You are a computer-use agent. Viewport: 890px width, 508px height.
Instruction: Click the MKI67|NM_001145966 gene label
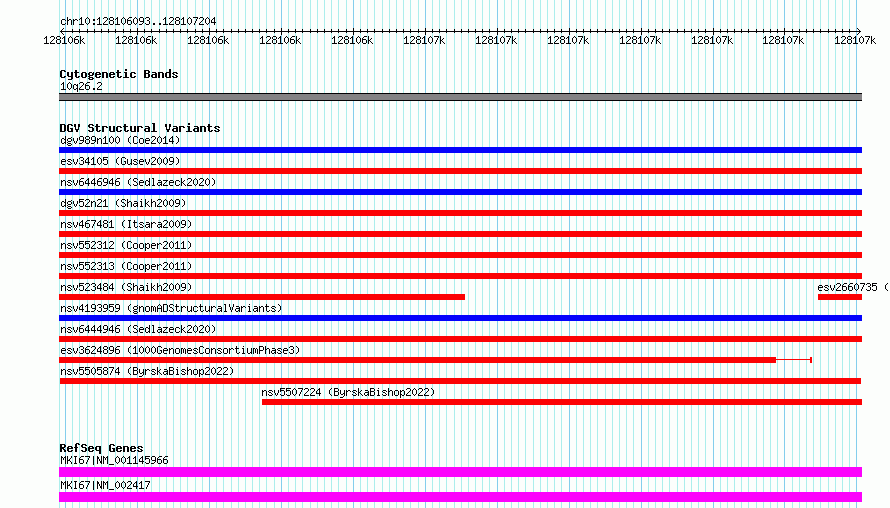tap(114, 460)
